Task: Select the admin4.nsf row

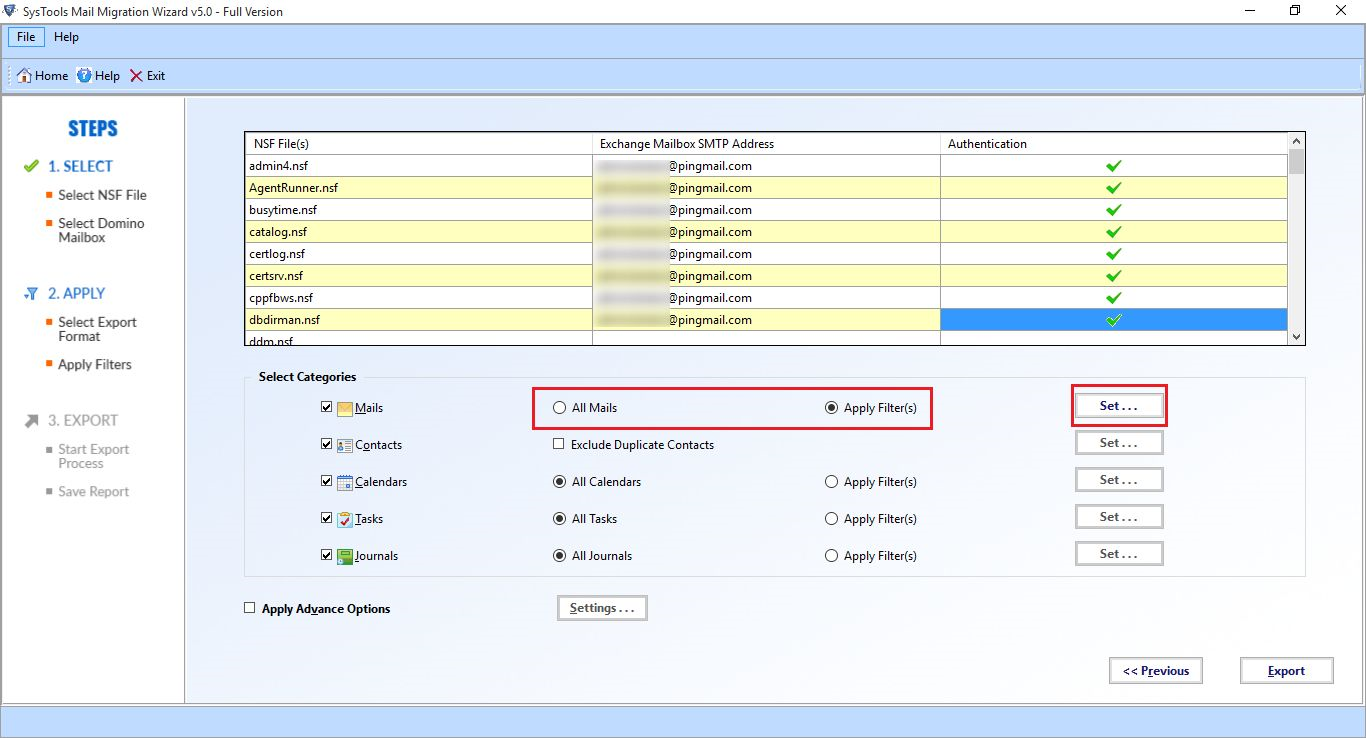Action: click(766, 166)
